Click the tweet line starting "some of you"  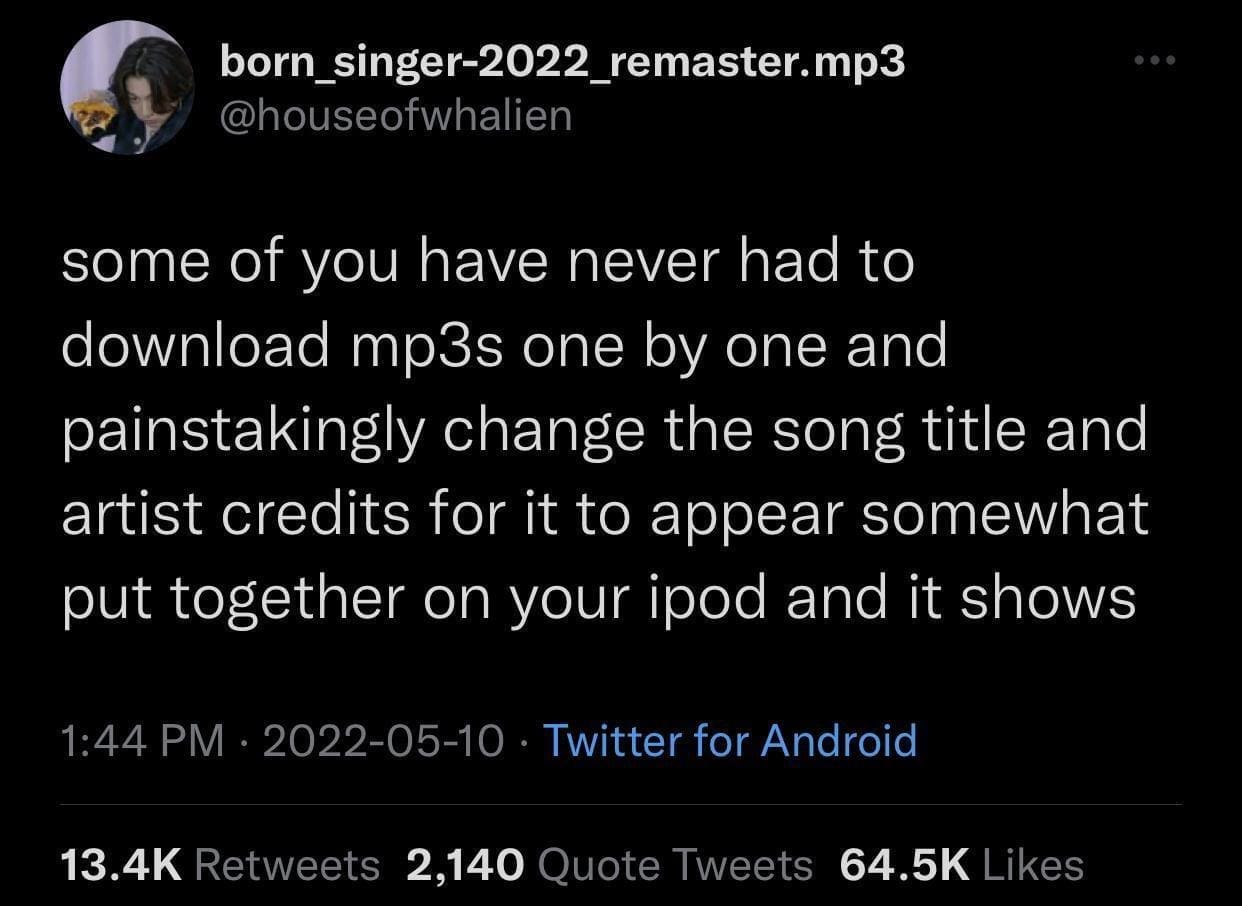coord(487,263)
